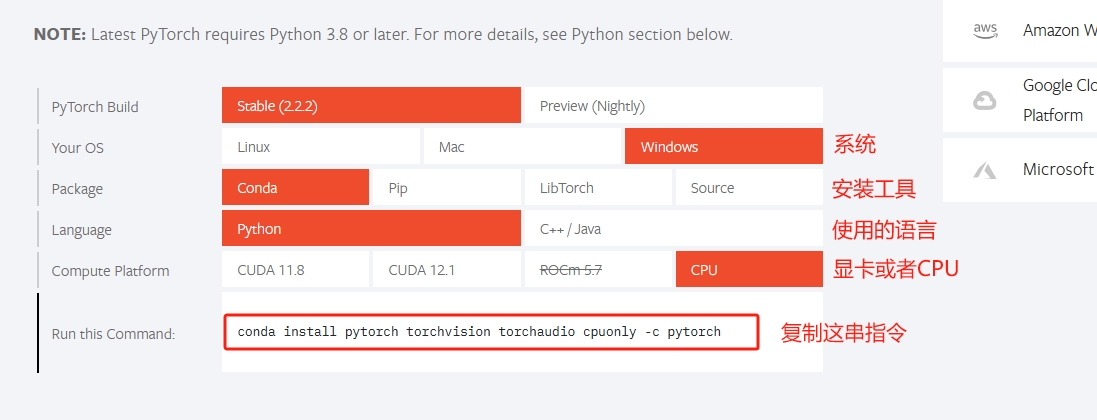Click the Microsoft Azure logo icon
The height and width of the screenshot is (420, 1097).
tap(984, 169)
